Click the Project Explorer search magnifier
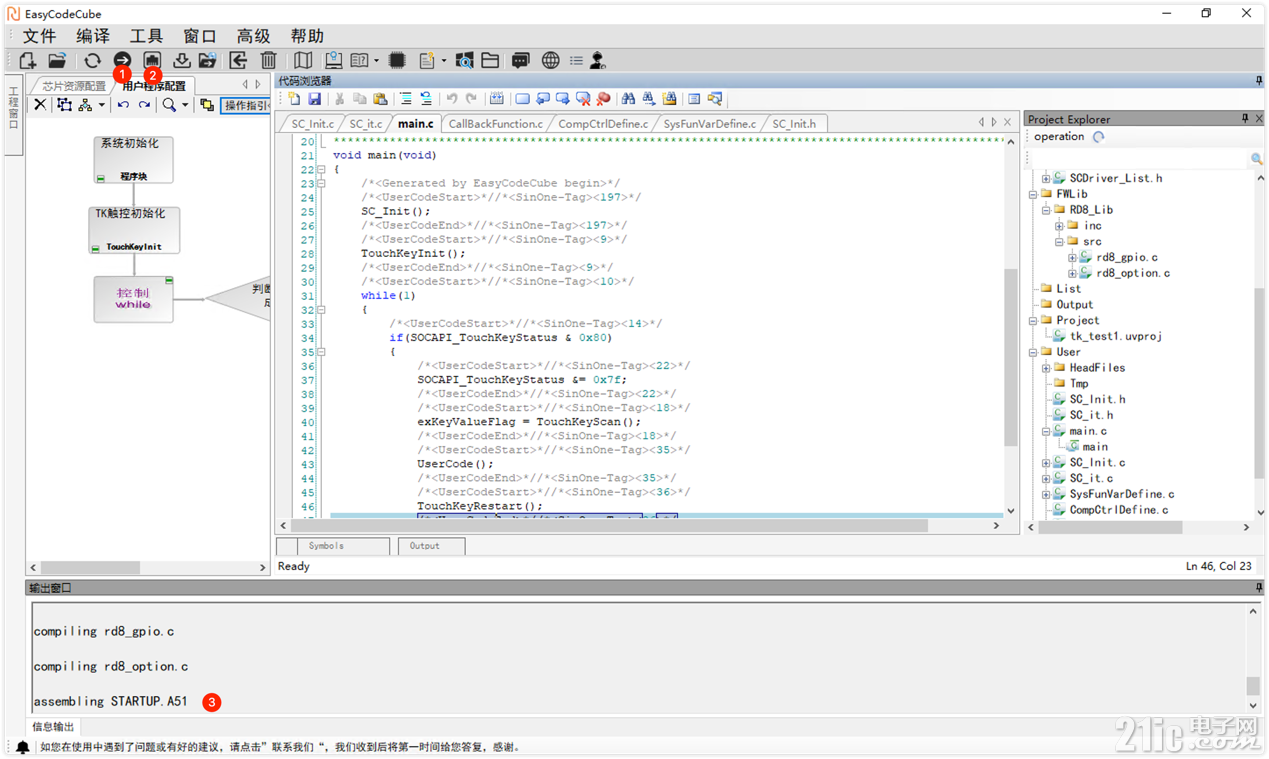 coord(1256,159)
